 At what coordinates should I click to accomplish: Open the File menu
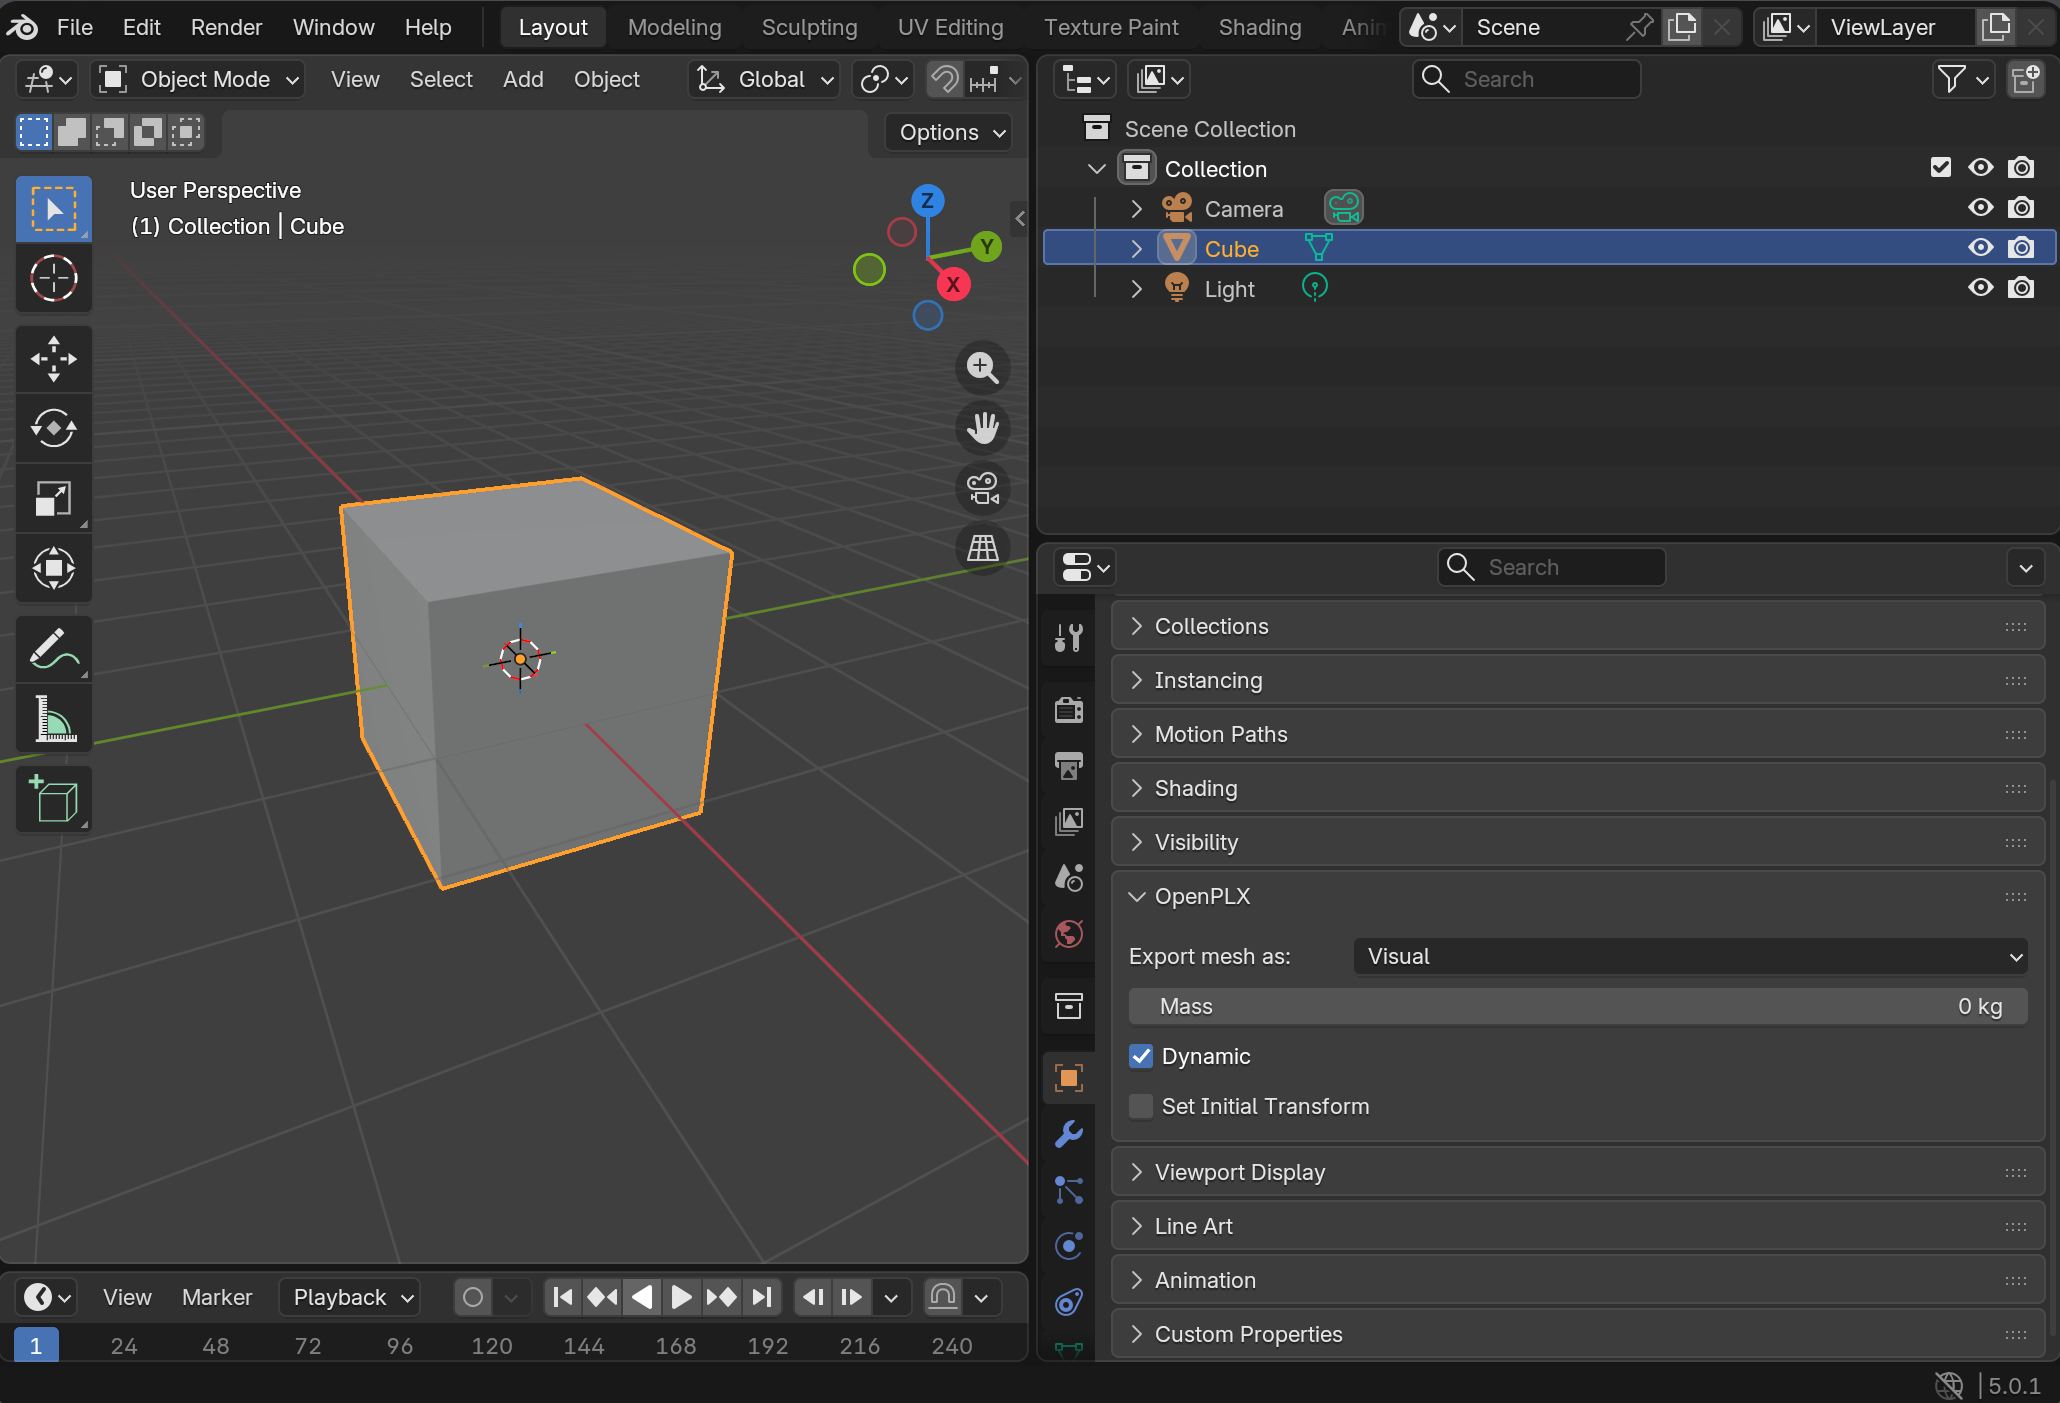coord(75,27)
